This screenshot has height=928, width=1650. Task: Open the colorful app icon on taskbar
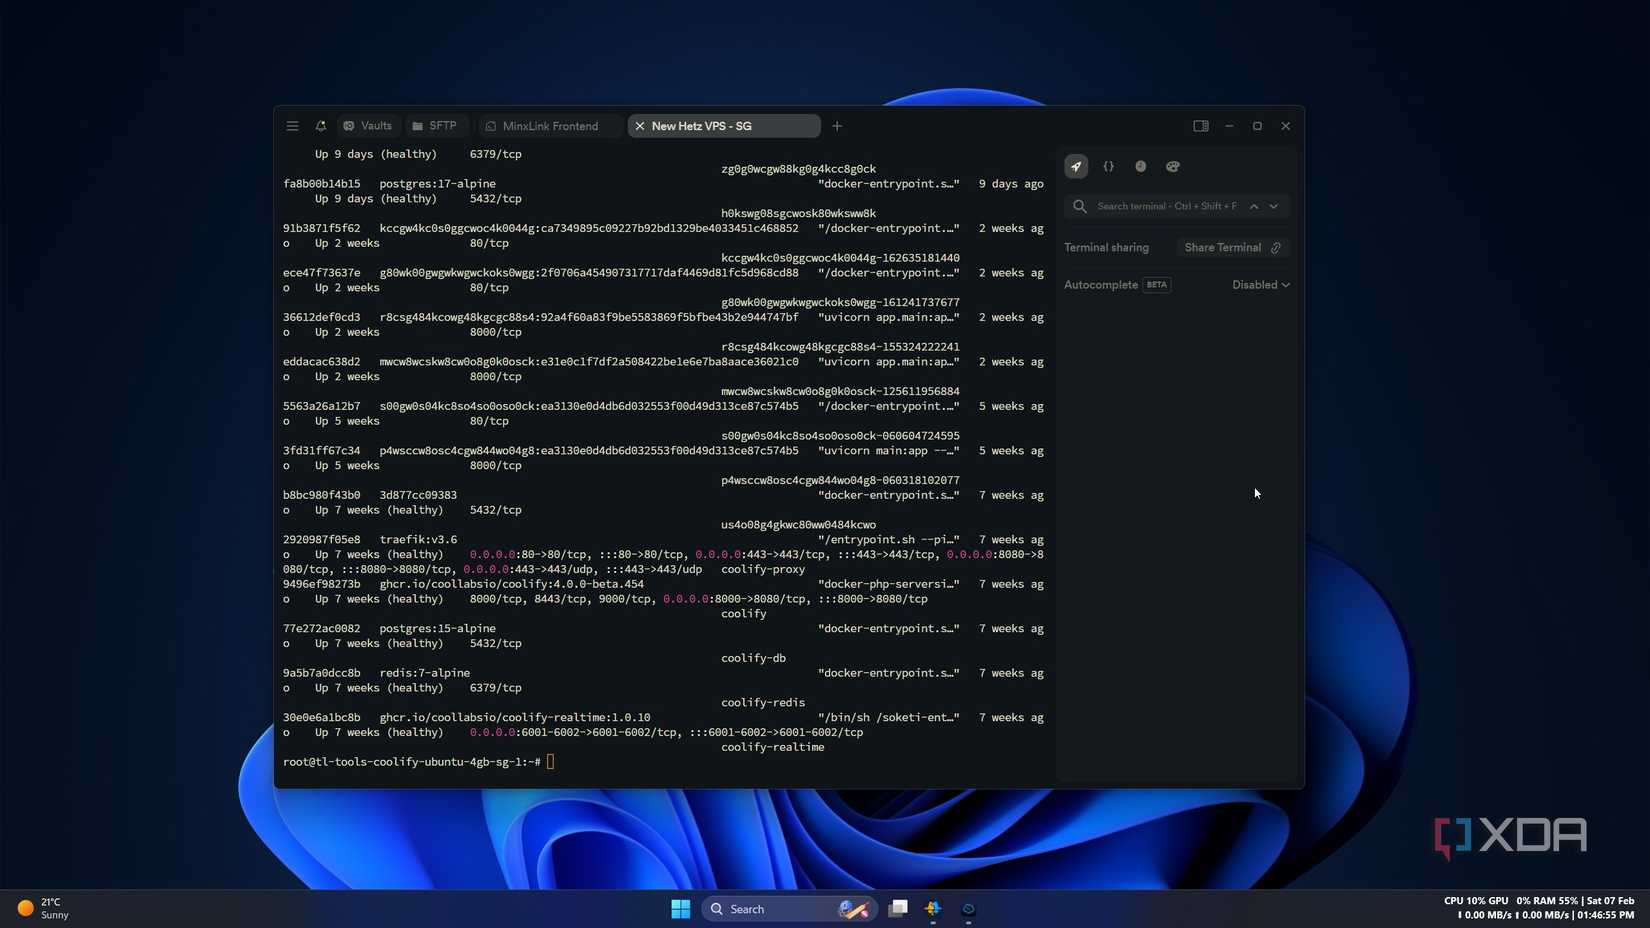tap(933, 909)
